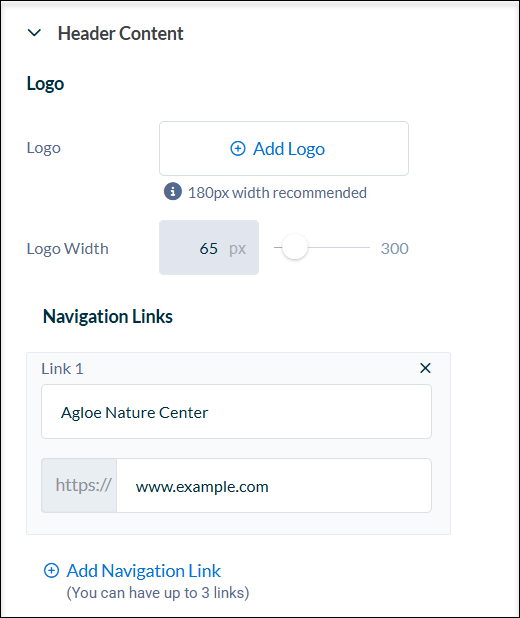Click the https:// prefix box
The image size is (520, 618).
79,486
